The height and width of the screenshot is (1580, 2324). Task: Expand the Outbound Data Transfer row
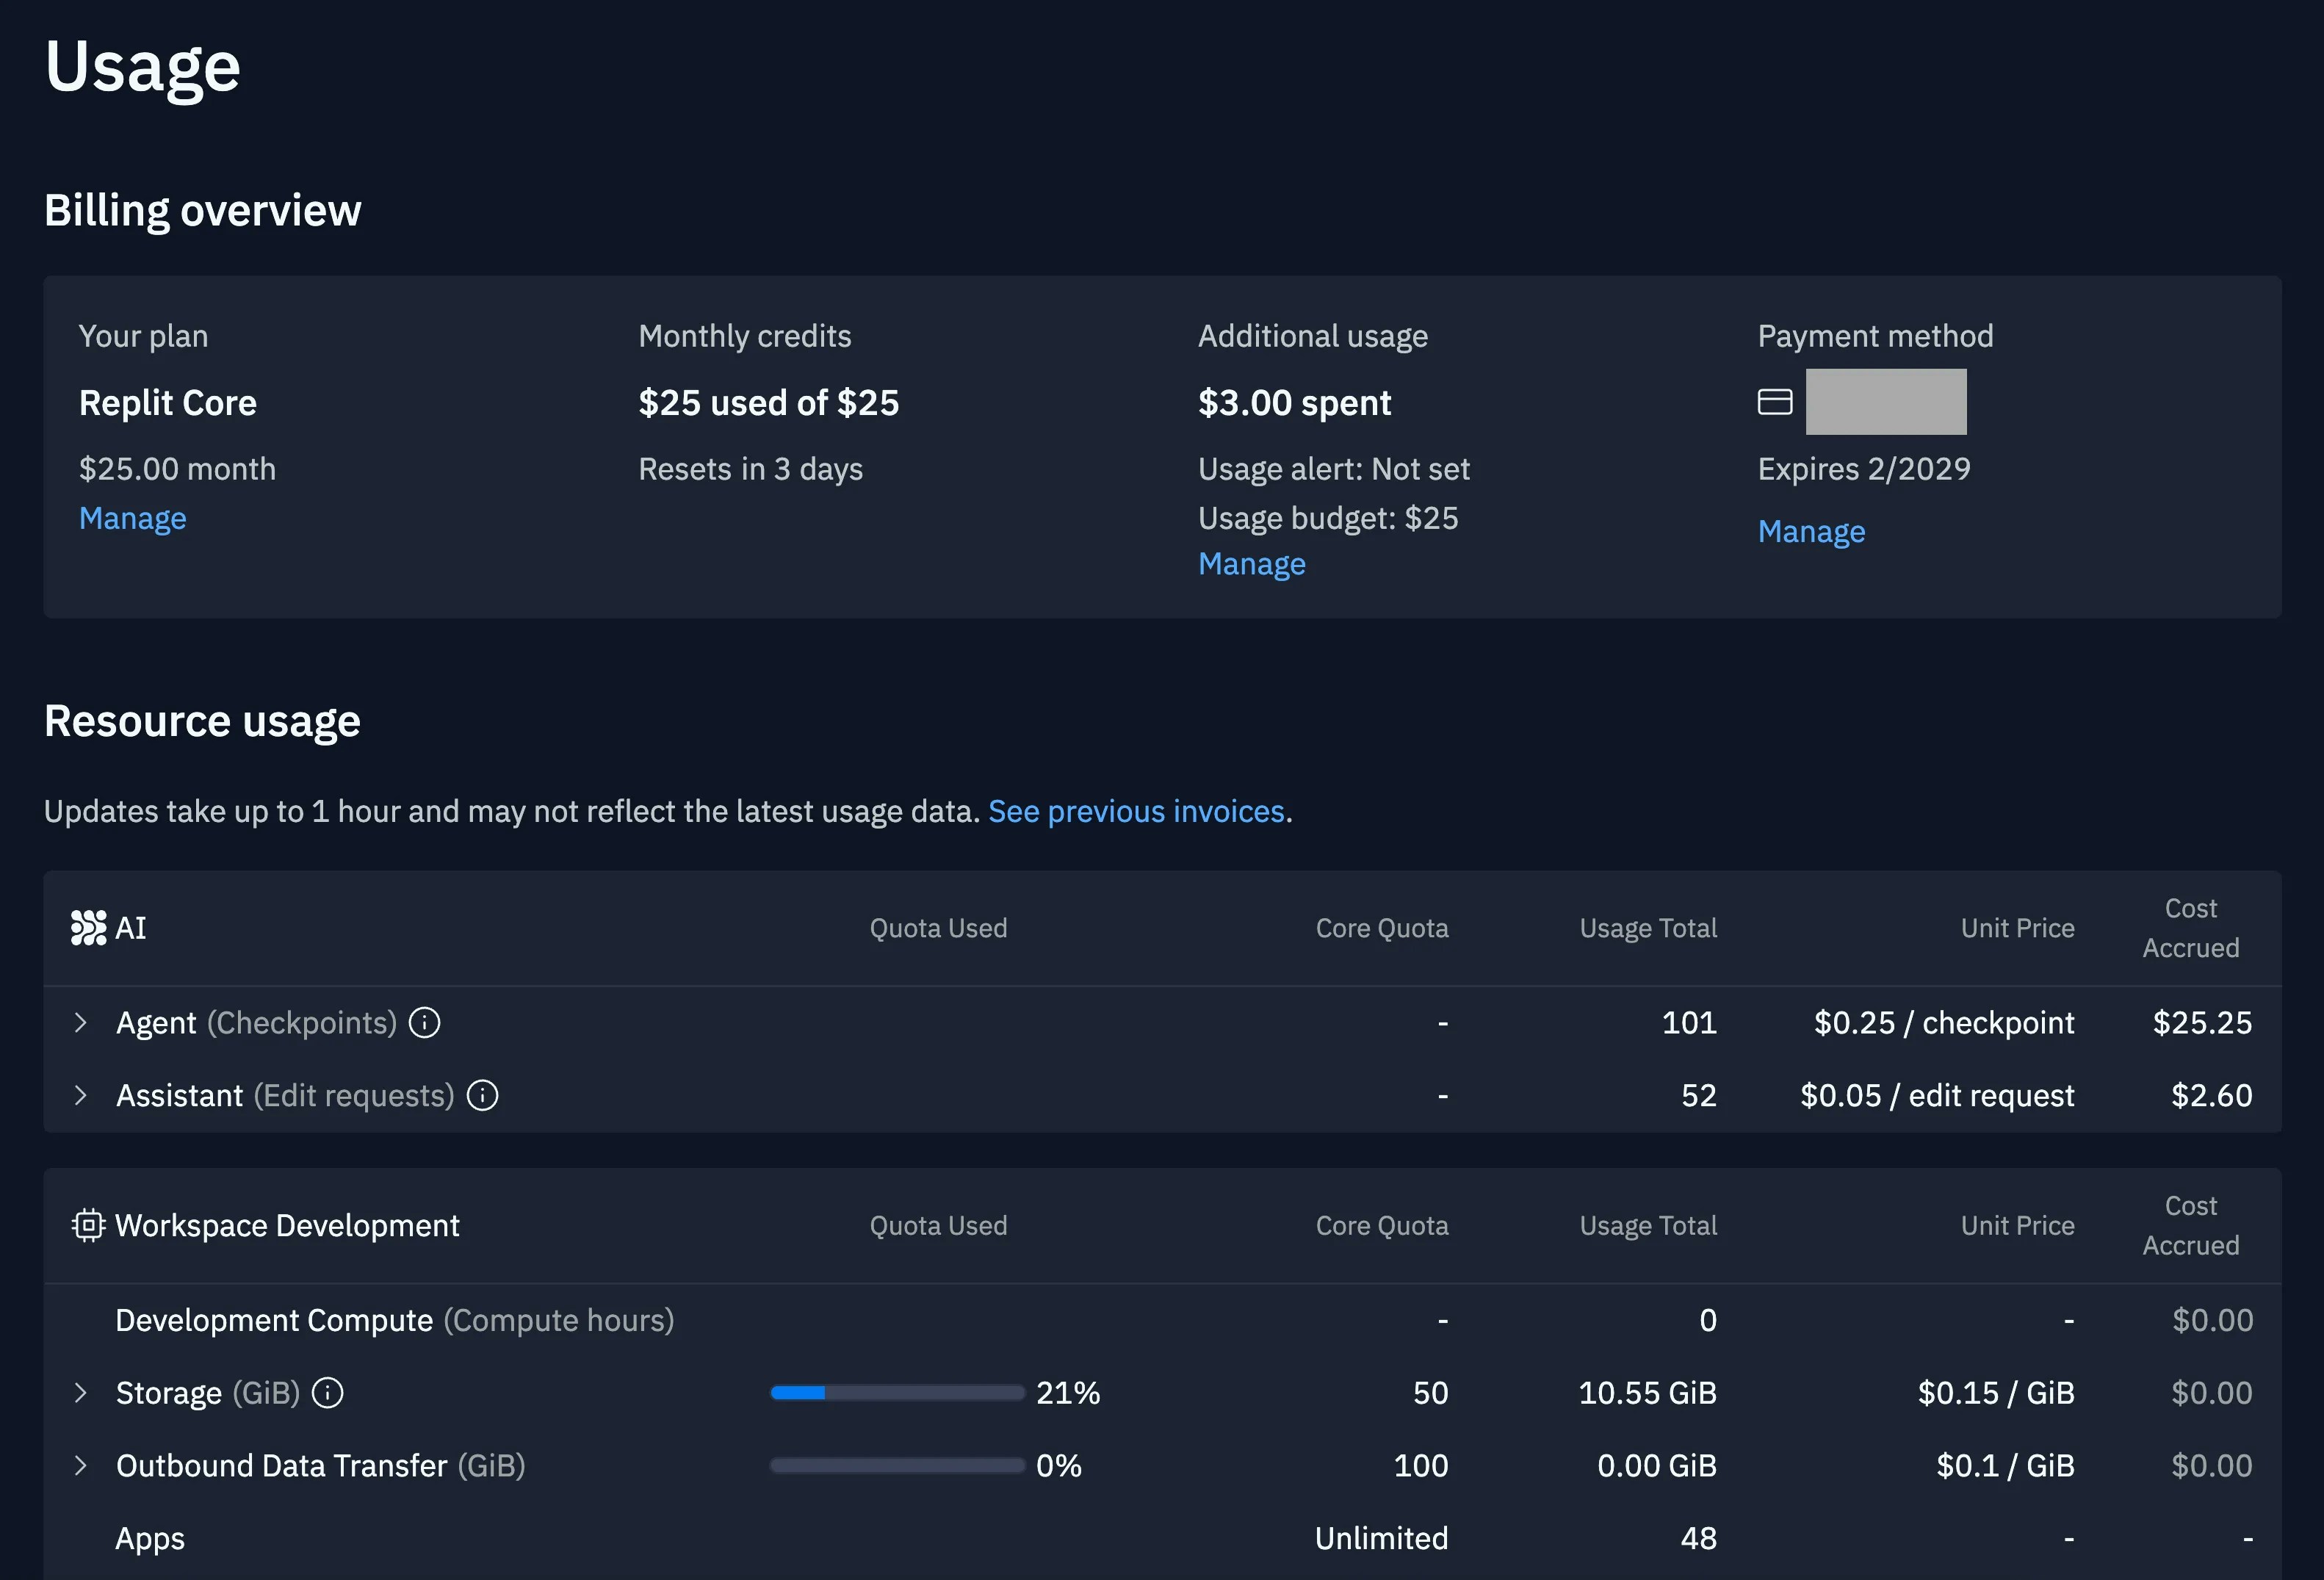click(81, 1465)
